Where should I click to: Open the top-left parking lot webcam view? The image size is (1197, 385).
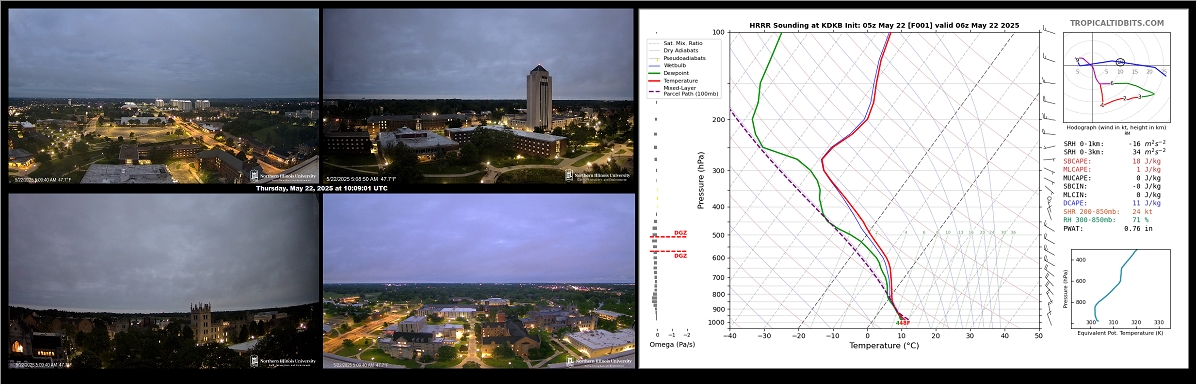pyautogui.click(x=163, y=96)
